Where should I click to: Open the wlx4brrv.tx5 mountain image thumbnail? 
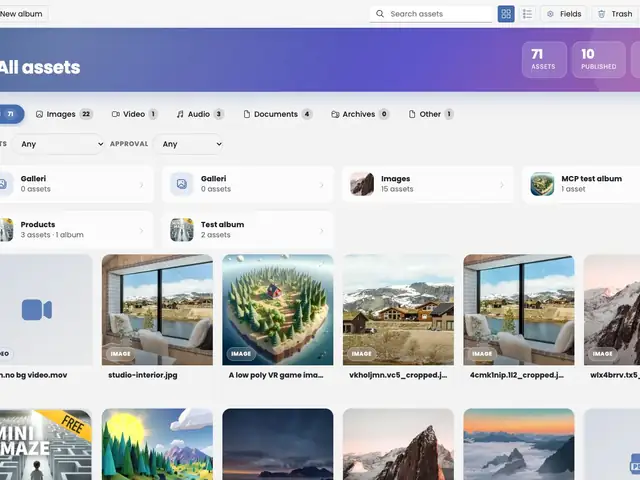point(612,310)
